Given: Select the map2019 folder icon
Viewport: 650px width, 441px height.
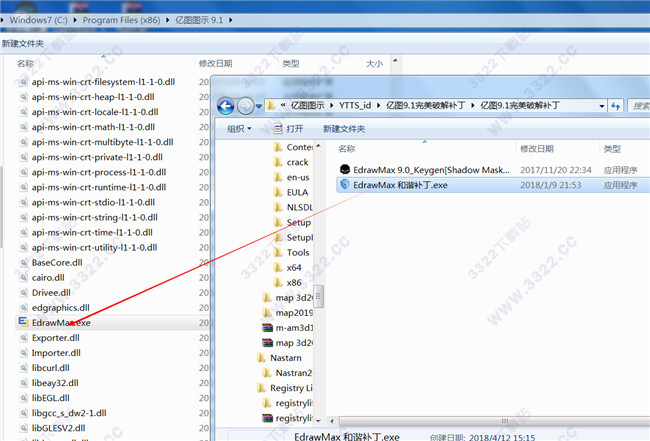Looking at the screenshot, I should [267, 312].
